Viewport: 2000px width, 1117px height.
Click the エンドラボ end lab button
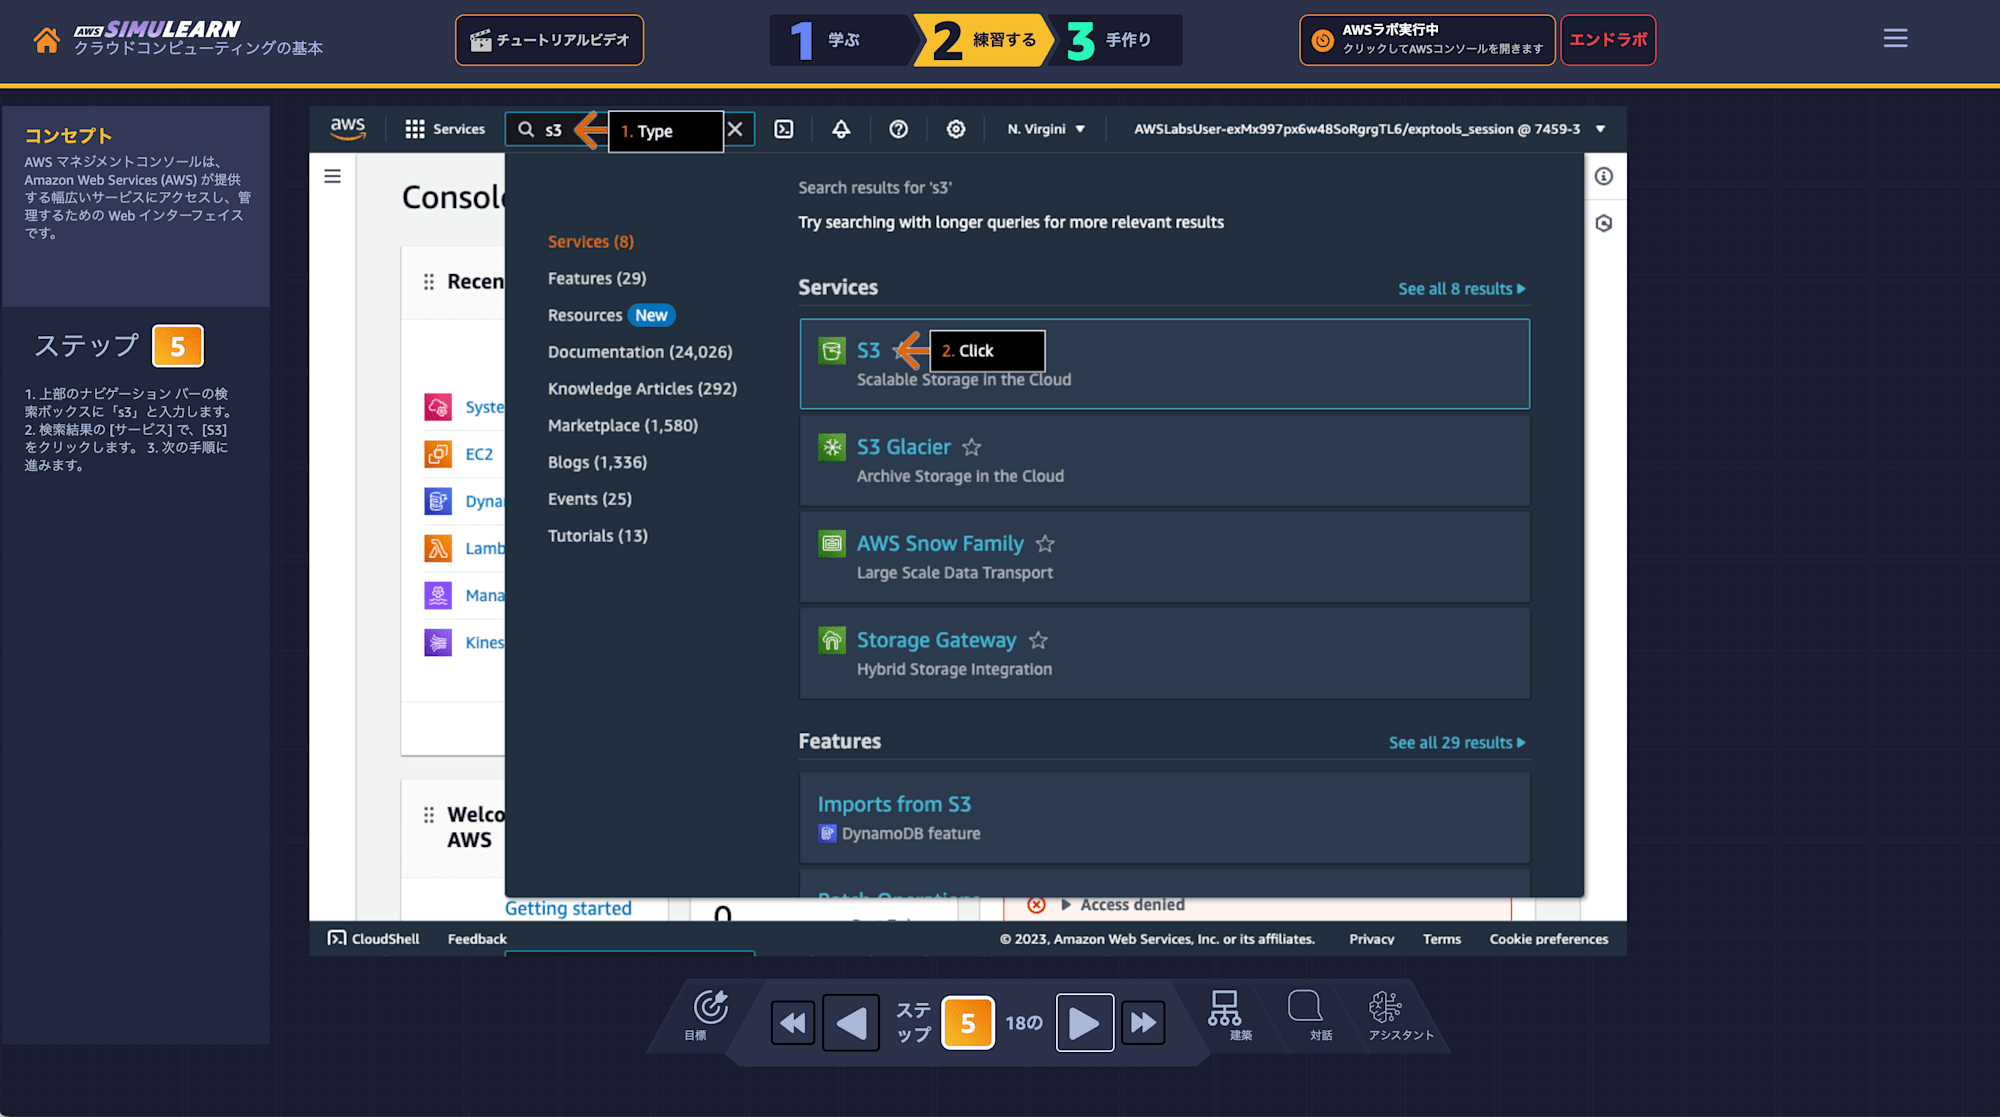[x=1610, y=38]
